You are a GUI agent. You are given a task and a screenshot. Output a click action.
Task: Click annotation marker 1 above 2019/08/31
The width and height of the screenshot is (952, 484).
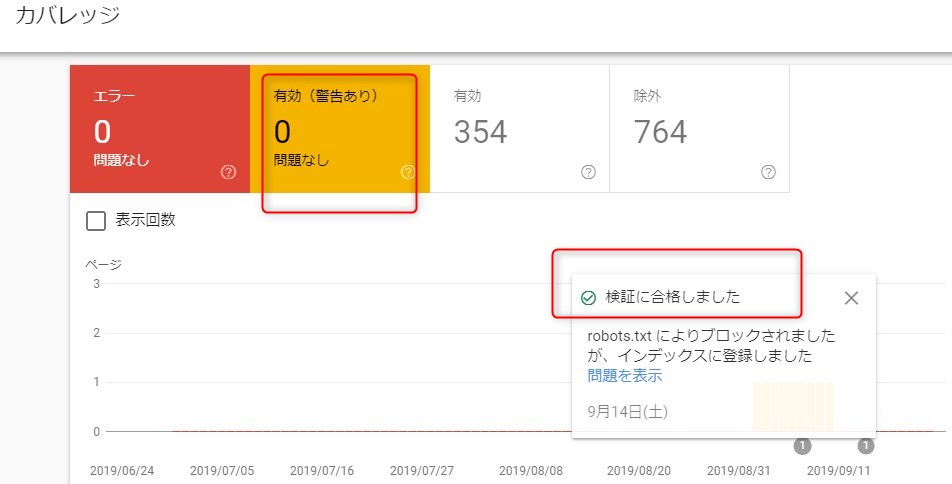pyautogui.click(x=802, y=446)
